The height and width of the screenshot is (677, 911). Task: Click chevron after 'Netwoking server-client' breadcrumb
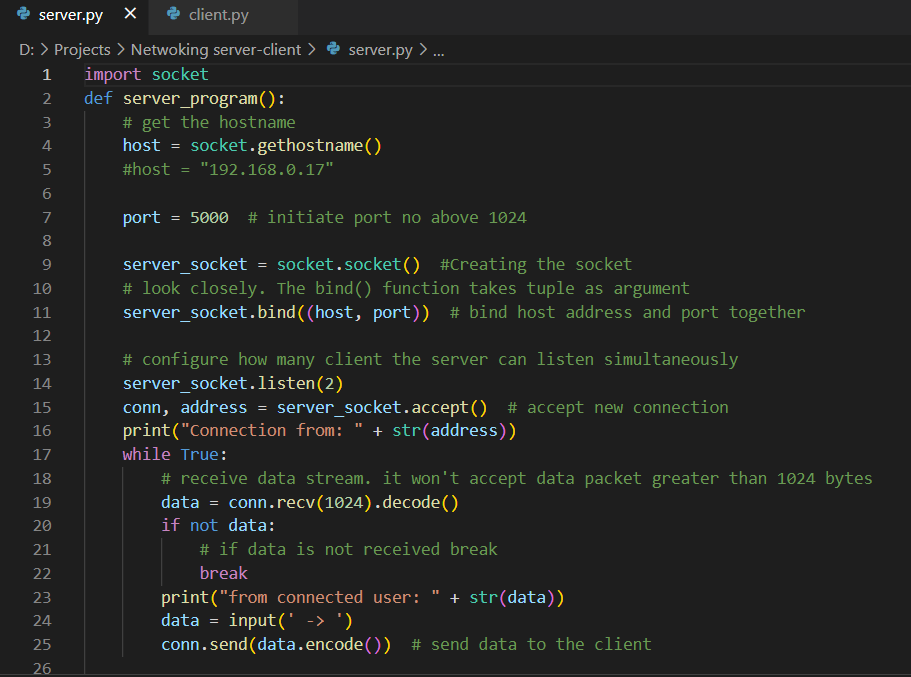tap(311, 50)
